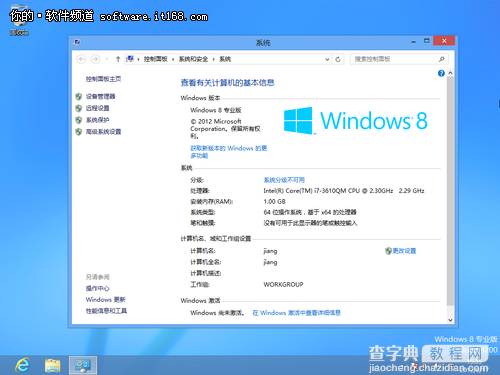Click the WORKGROUP value

point(283,284)
